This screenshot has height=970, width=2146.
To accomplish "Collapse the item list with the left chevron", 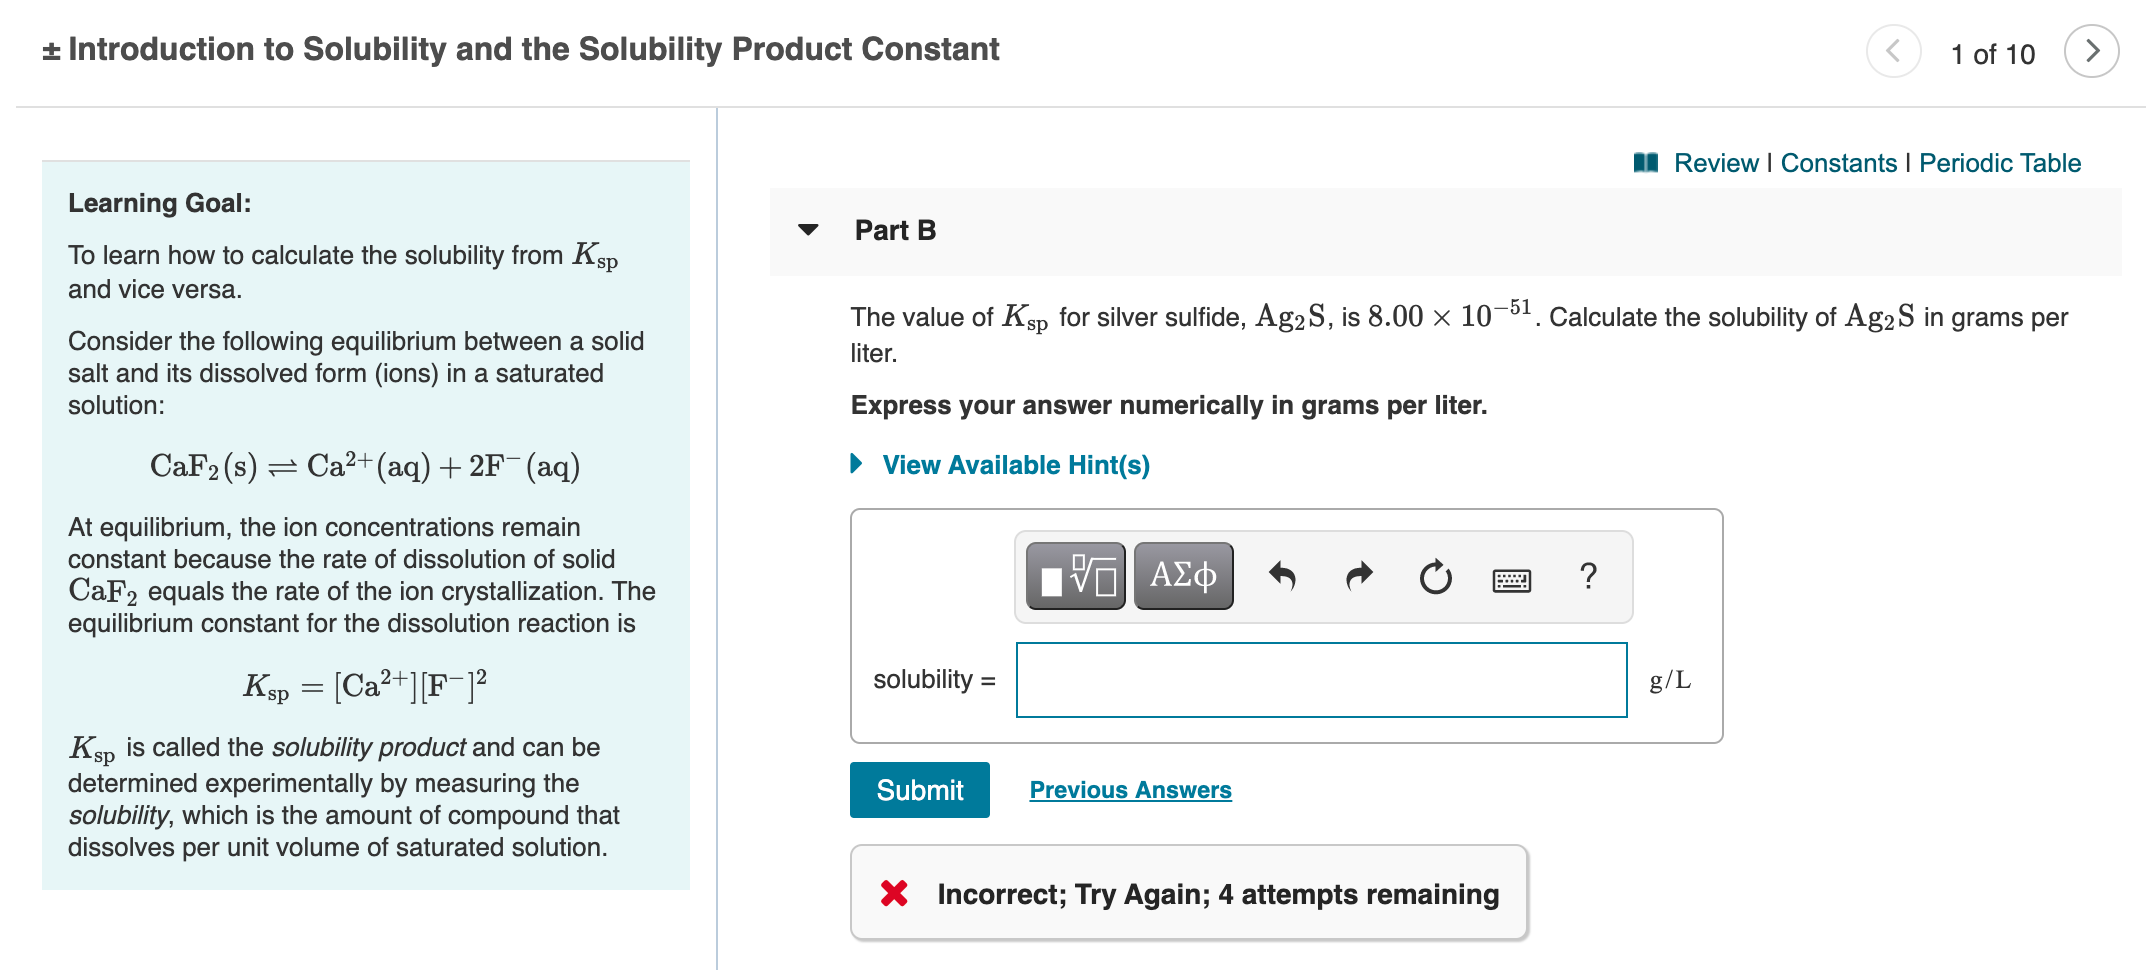I will coord(1893,51).
